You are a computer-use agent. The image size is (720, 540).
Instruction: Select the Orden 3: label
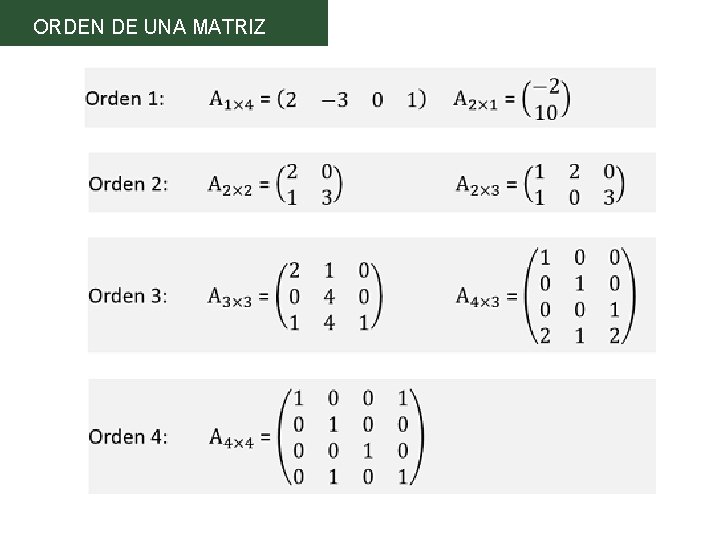[128, 296]
